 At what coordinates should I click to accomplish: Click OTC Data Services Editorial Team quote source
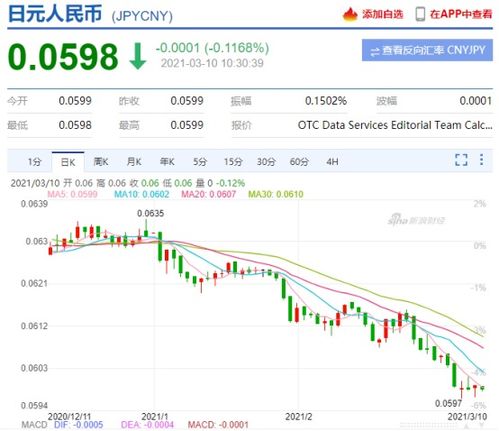point(395,125)
